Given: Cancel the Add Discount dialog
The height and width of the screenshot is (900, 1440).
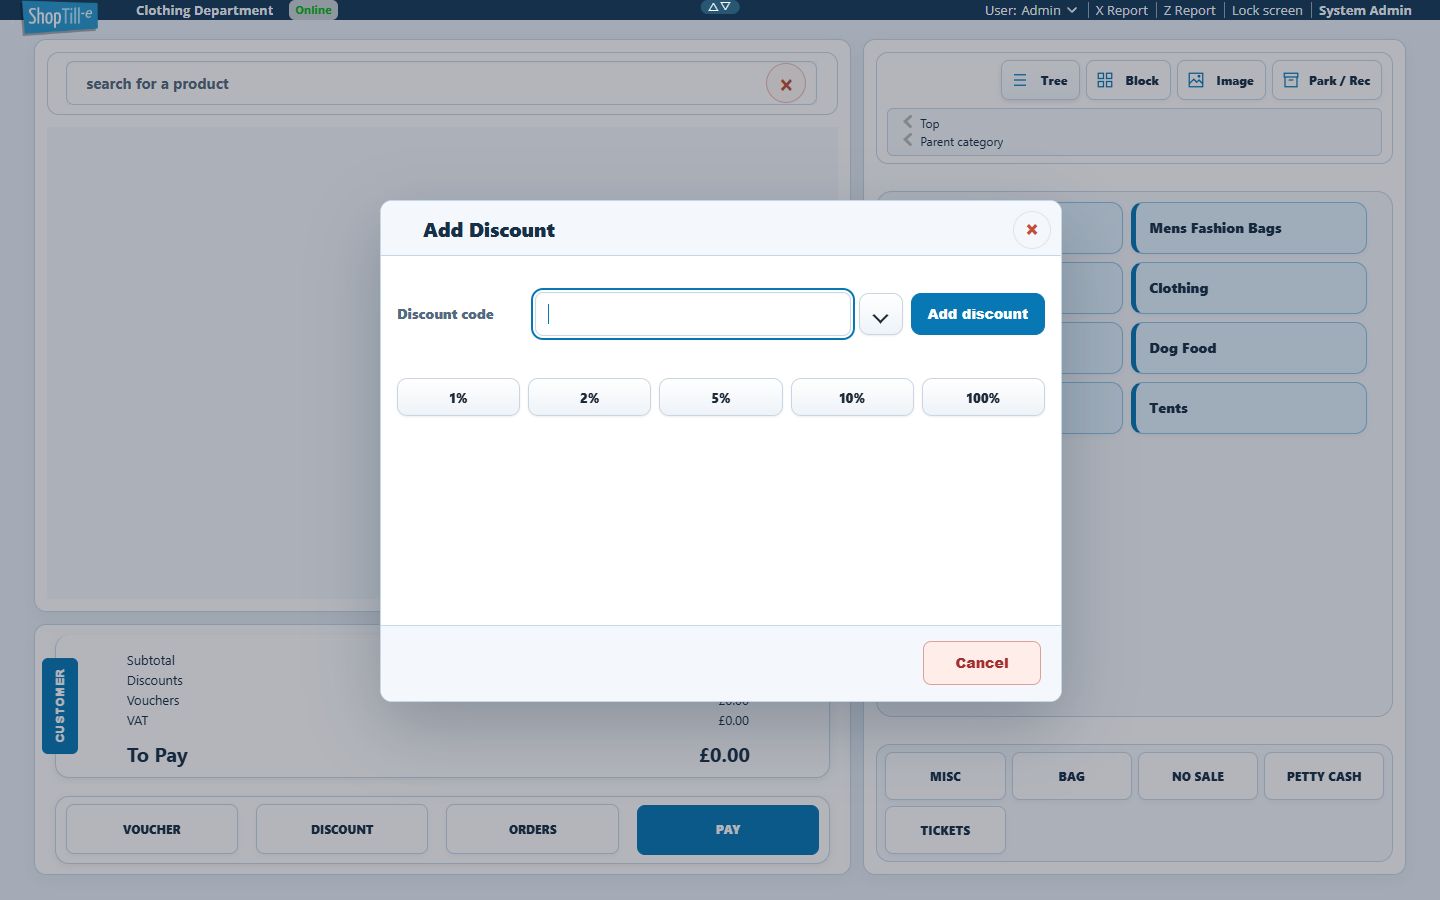Looking at the screenshot, I should point(981,663).
